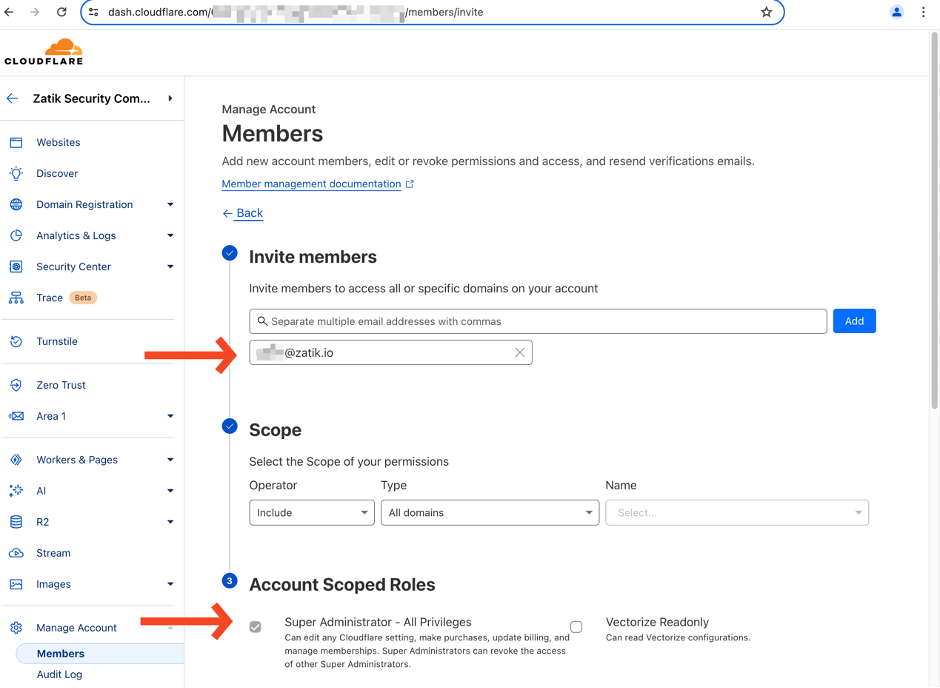Image resolution: width=940 pixels, height=688 pixels.
Task: Open Zero Trust in the sidebar
Action: 61,385
